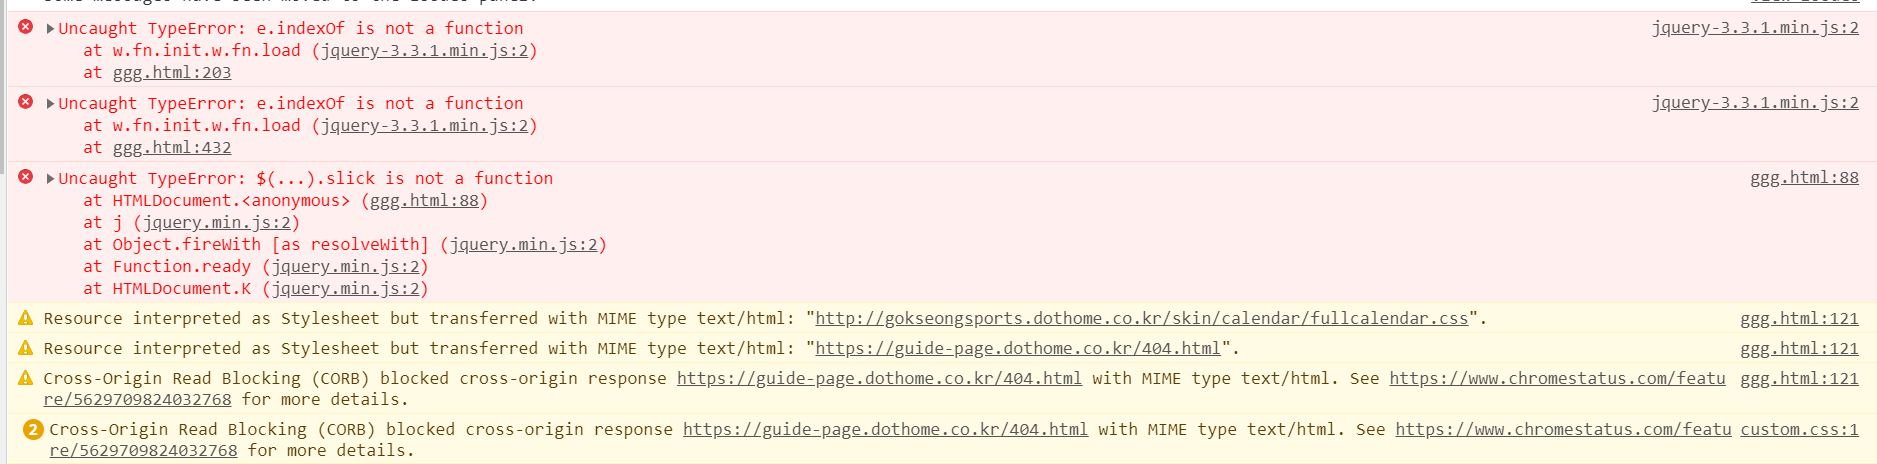Click jquery.min.js:2 link in Object.fireWith line
Viewport: 1877px width, 464px height.
coord(523,244)
